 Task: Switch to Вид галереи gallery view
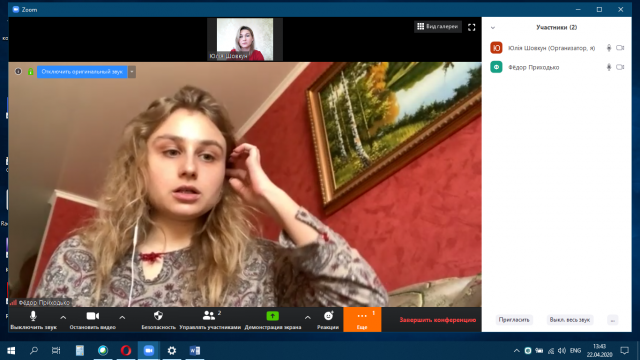point(438,27)
